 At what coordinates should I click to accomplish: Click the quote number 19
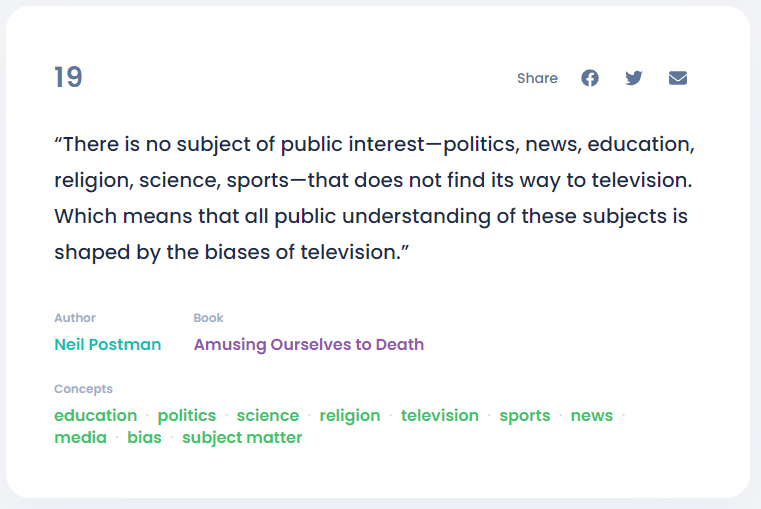(x=68, y=78)
